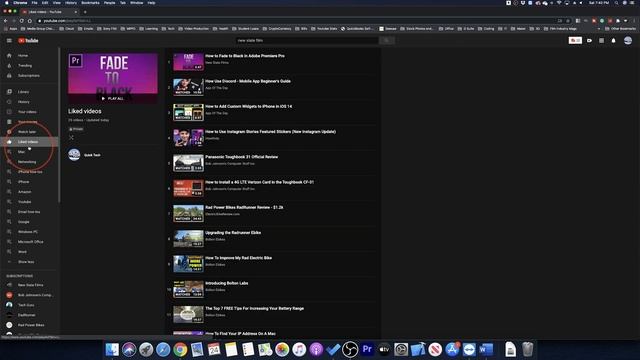Open the YouTube apps grid icon

601,40
